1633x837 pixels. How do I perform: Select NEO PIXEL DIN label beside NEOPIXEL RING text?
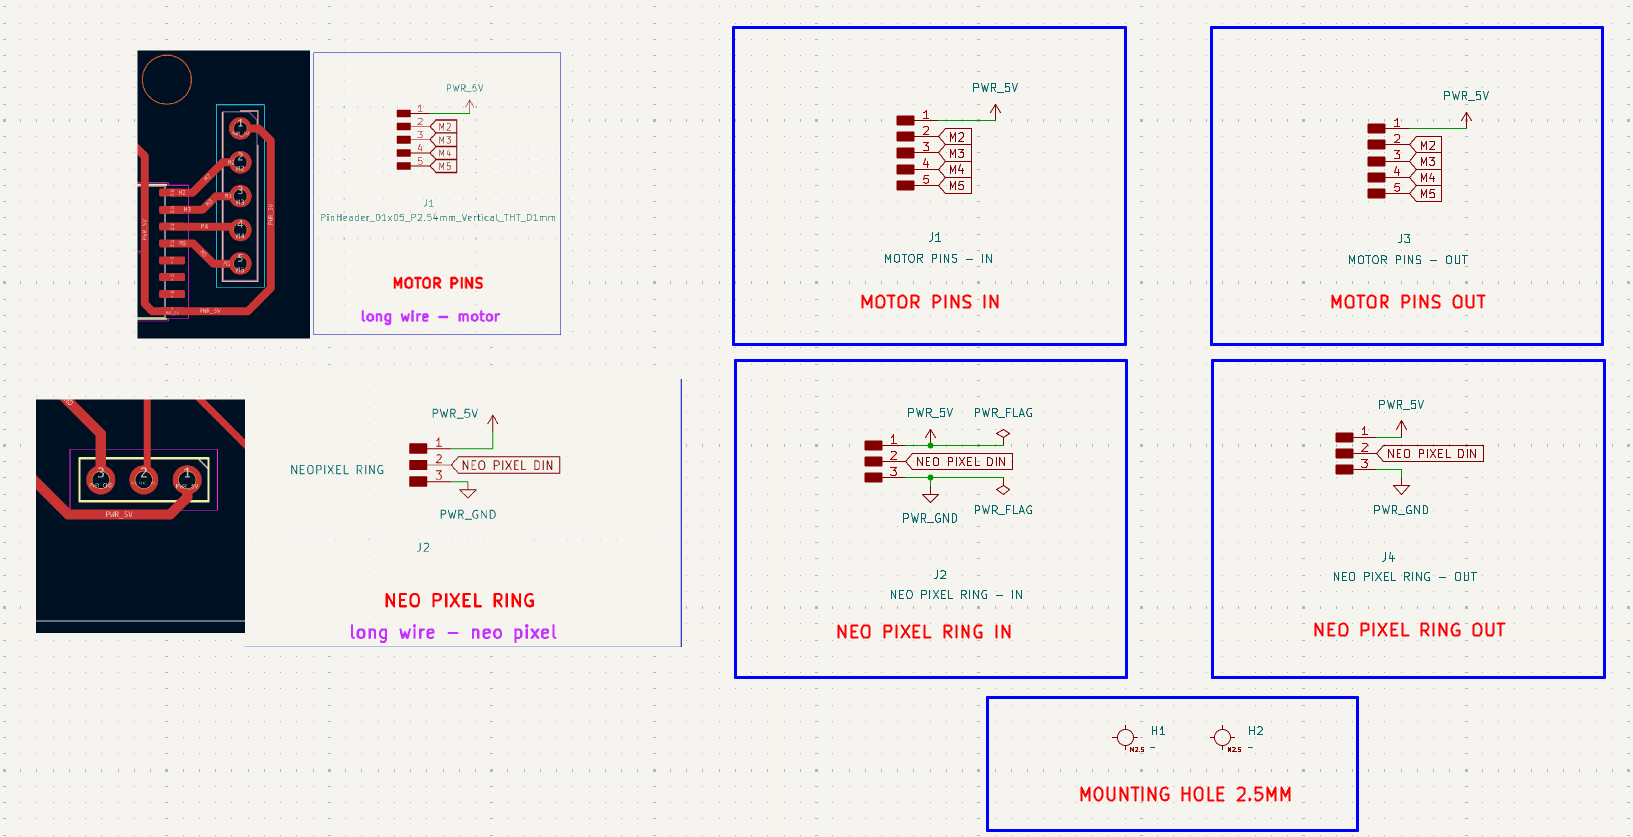tap(506, 465)
